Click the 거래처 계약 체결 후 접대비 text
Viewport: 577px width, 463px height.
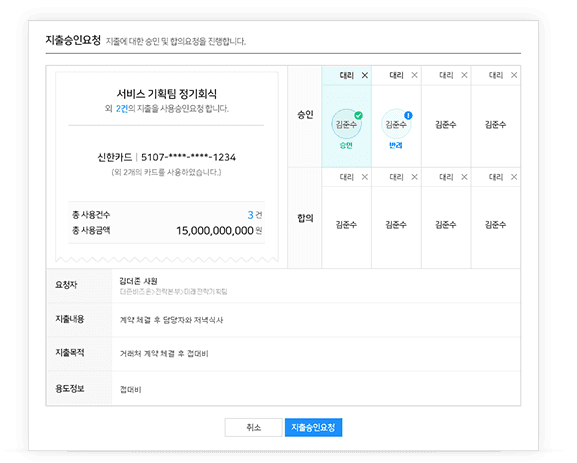coord(164,354)
